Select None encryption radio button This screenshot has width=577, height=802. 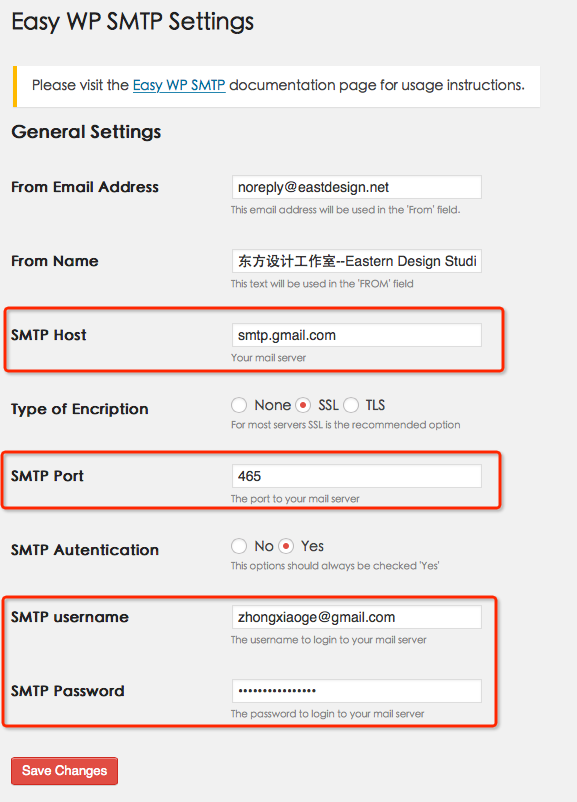pyautogui.click(x=239, y=405)
